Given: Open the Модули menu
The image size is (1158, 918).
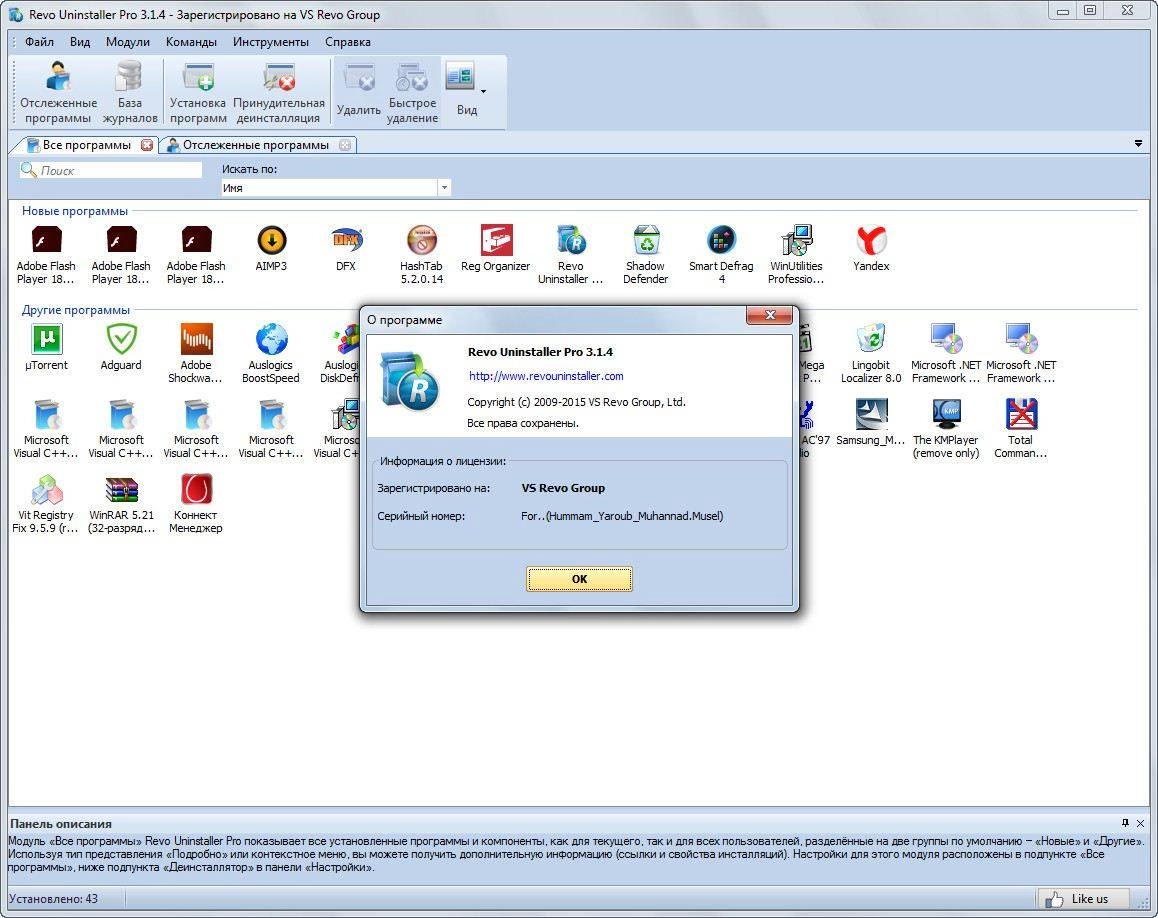Looking at the screenshot, I should tap(128, 42).
